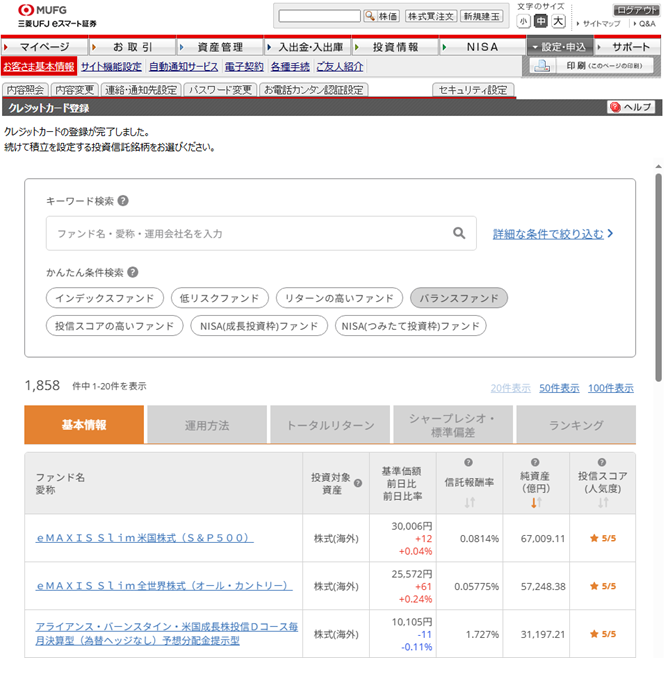Screen dimensions: 668x678
Task: Sort by 信託報酬率 arrows
Action: (x=470, y=502)
